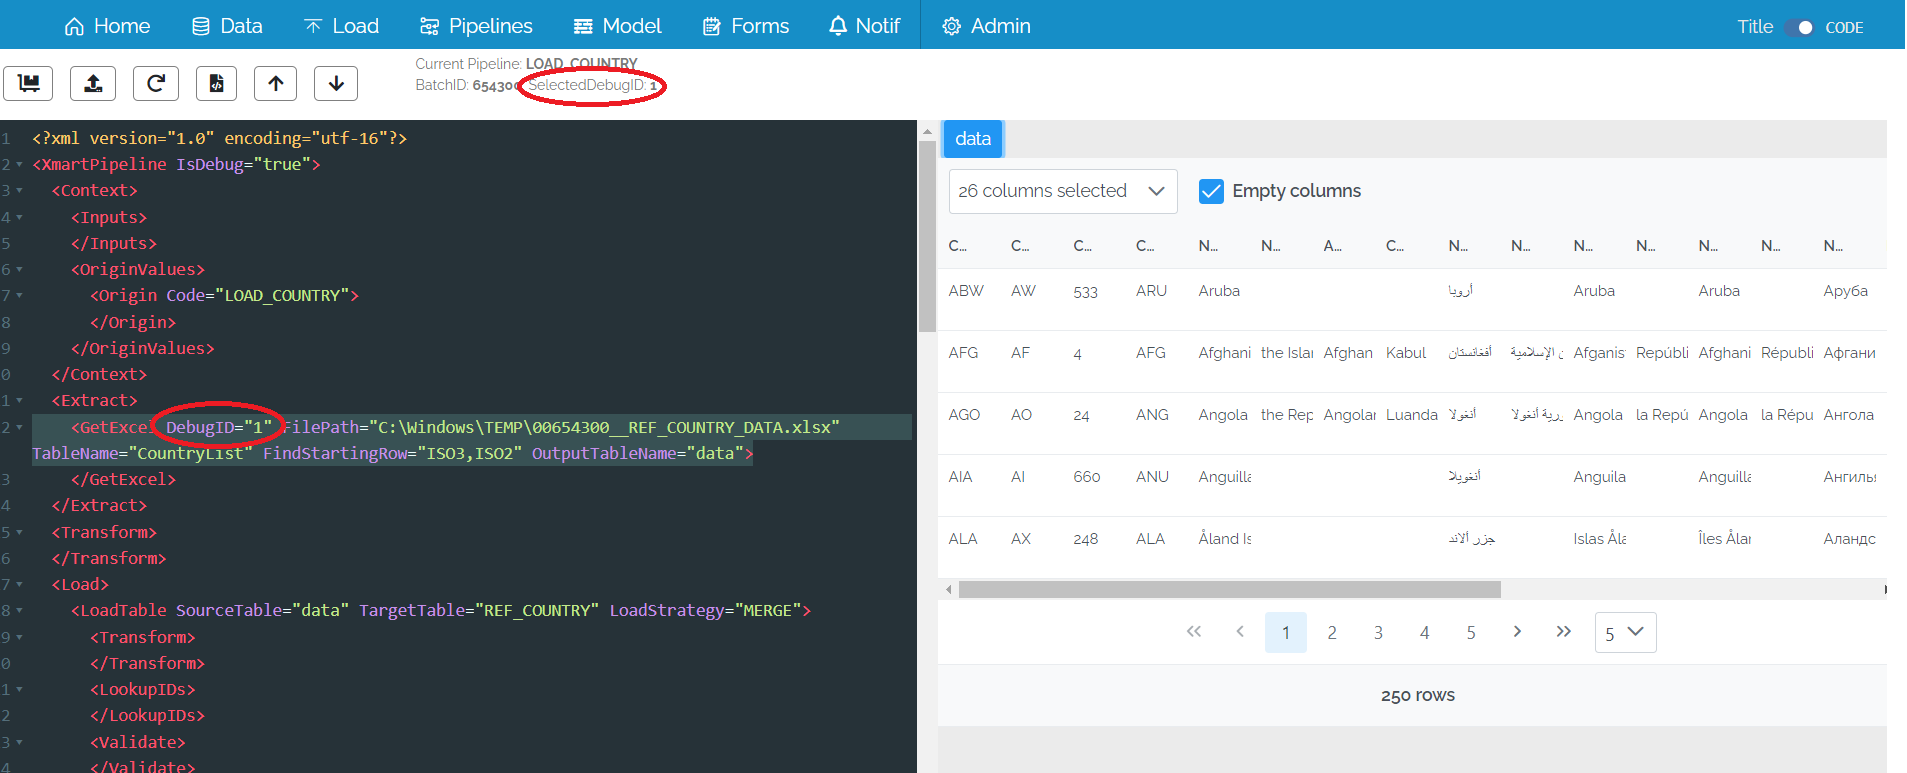The image size is (1907, 773).
Task: Click the ABW cell in table
Action: 966,291
